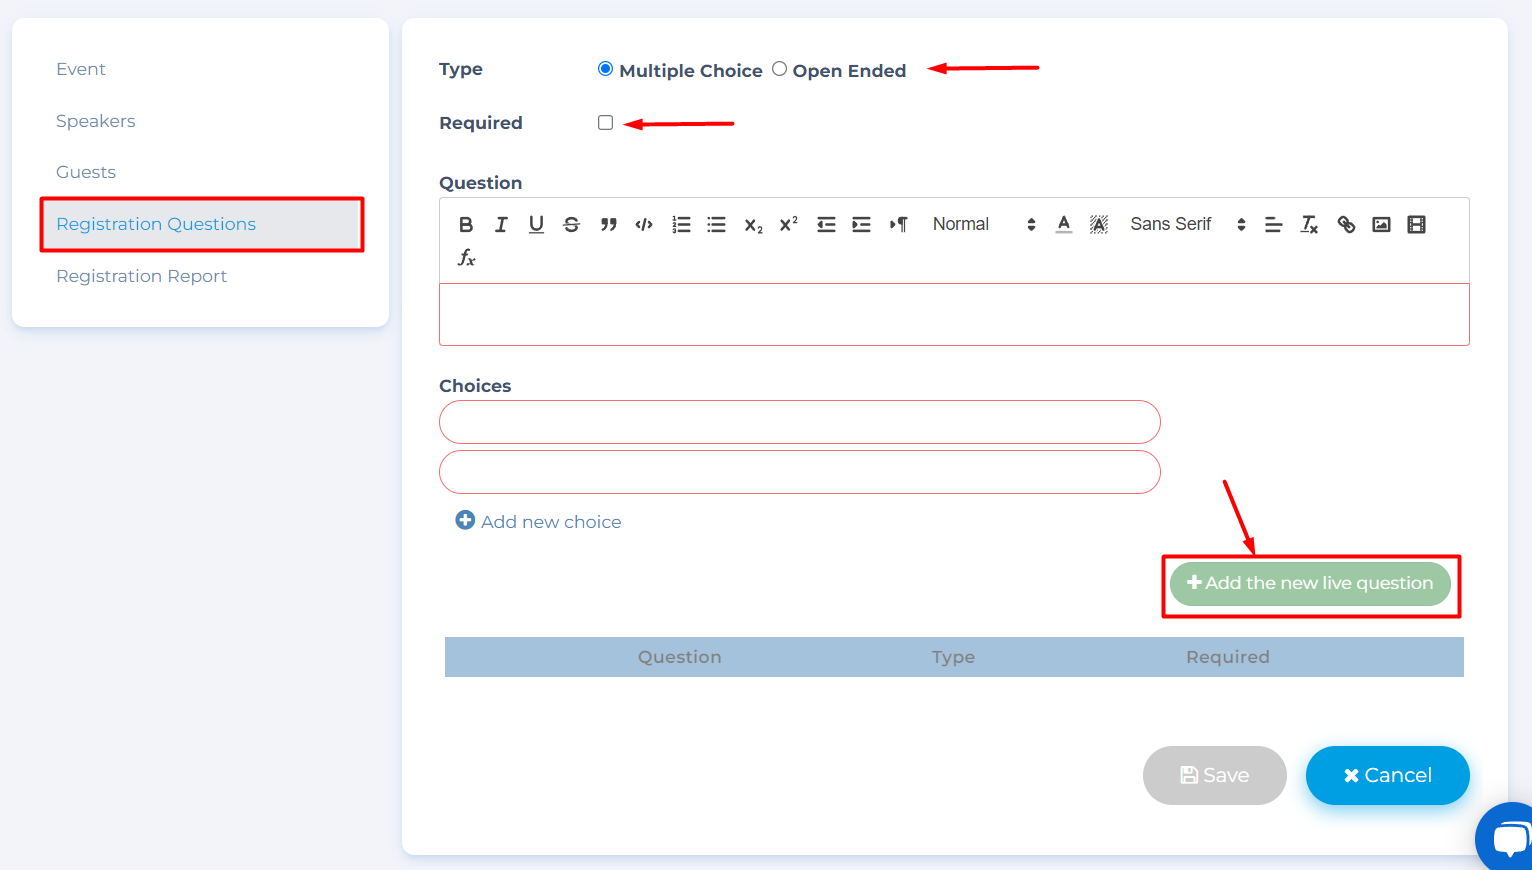Create a numbered ordered list

coord(681,225)
